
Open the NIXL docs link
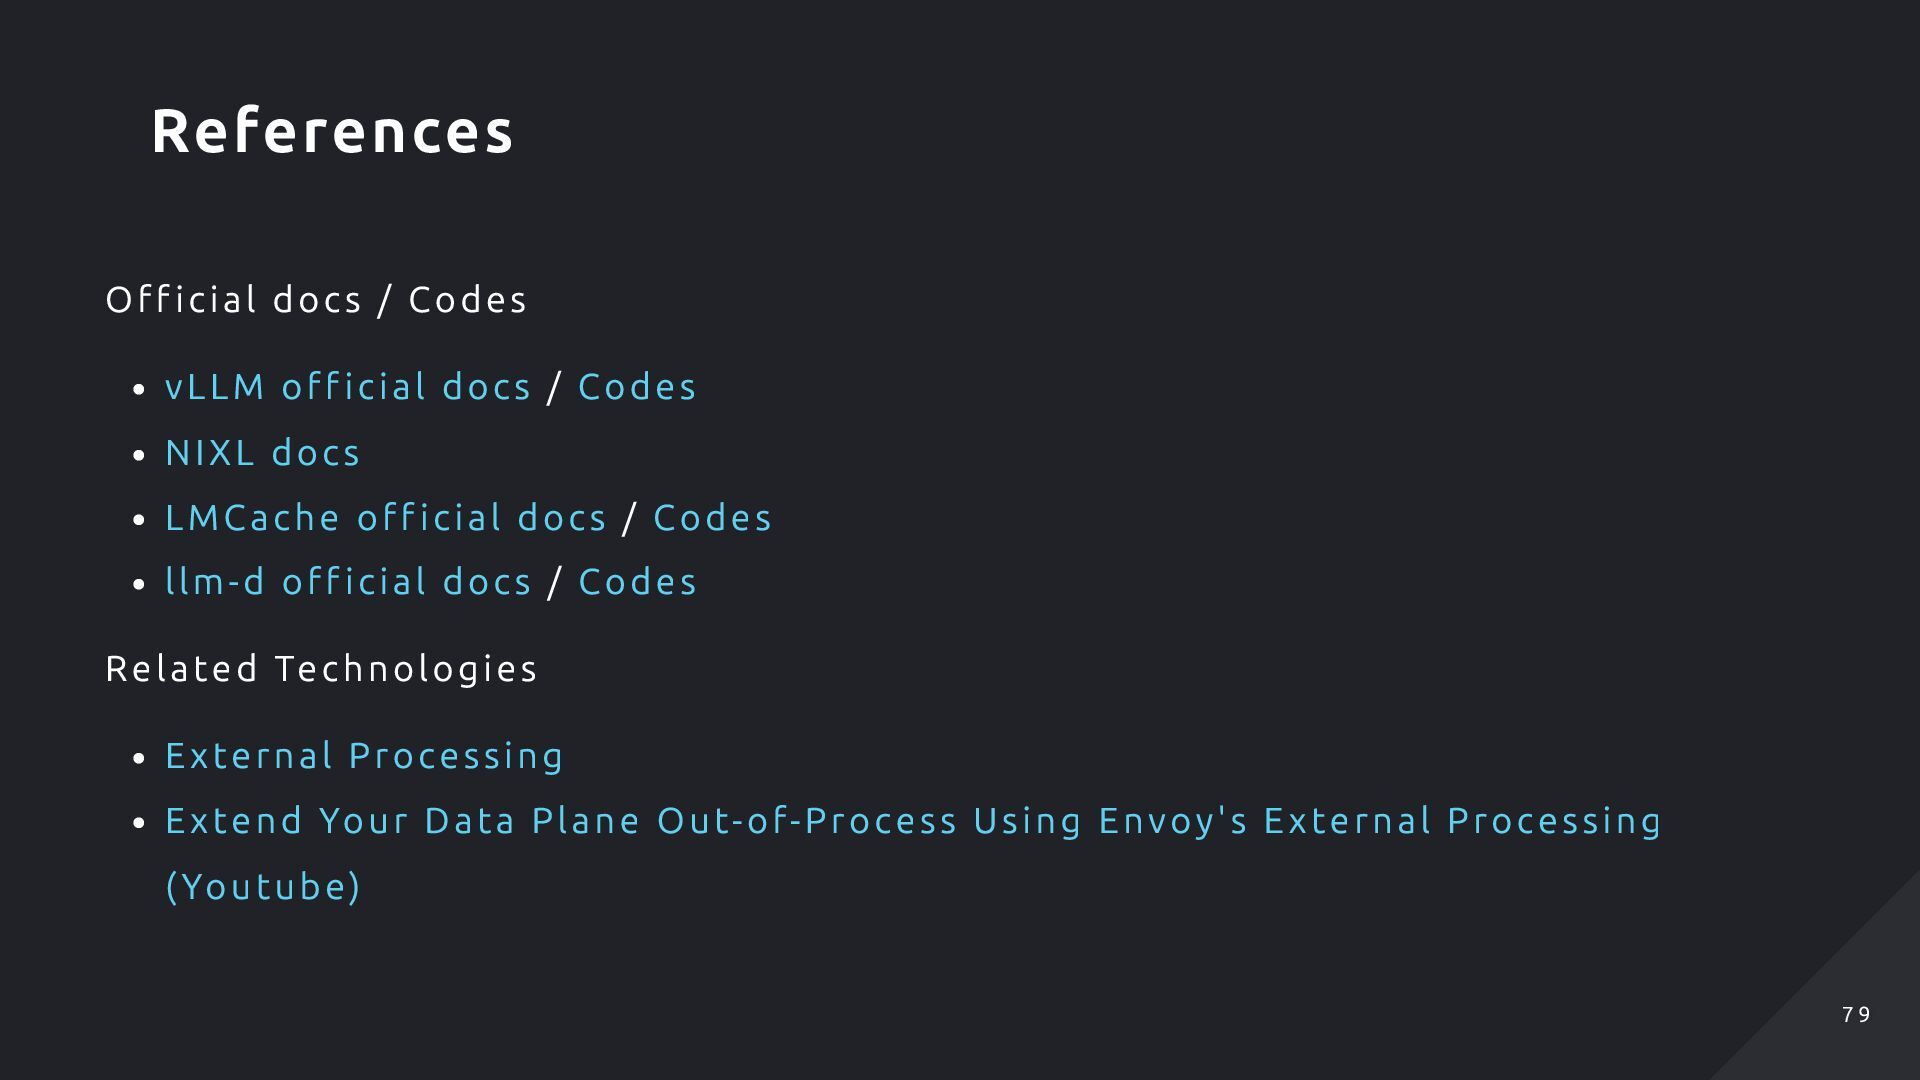coord(262,453)
